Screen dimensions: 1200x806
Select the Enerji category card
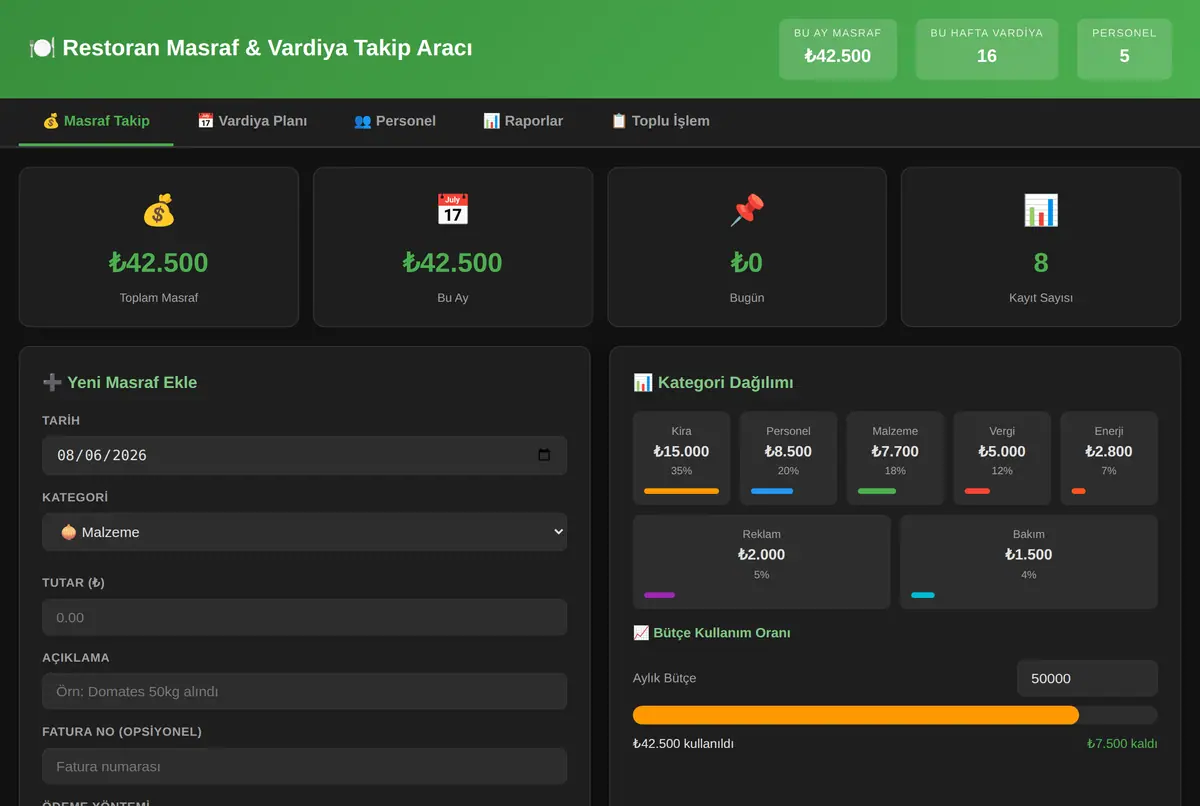(1109, 458)
